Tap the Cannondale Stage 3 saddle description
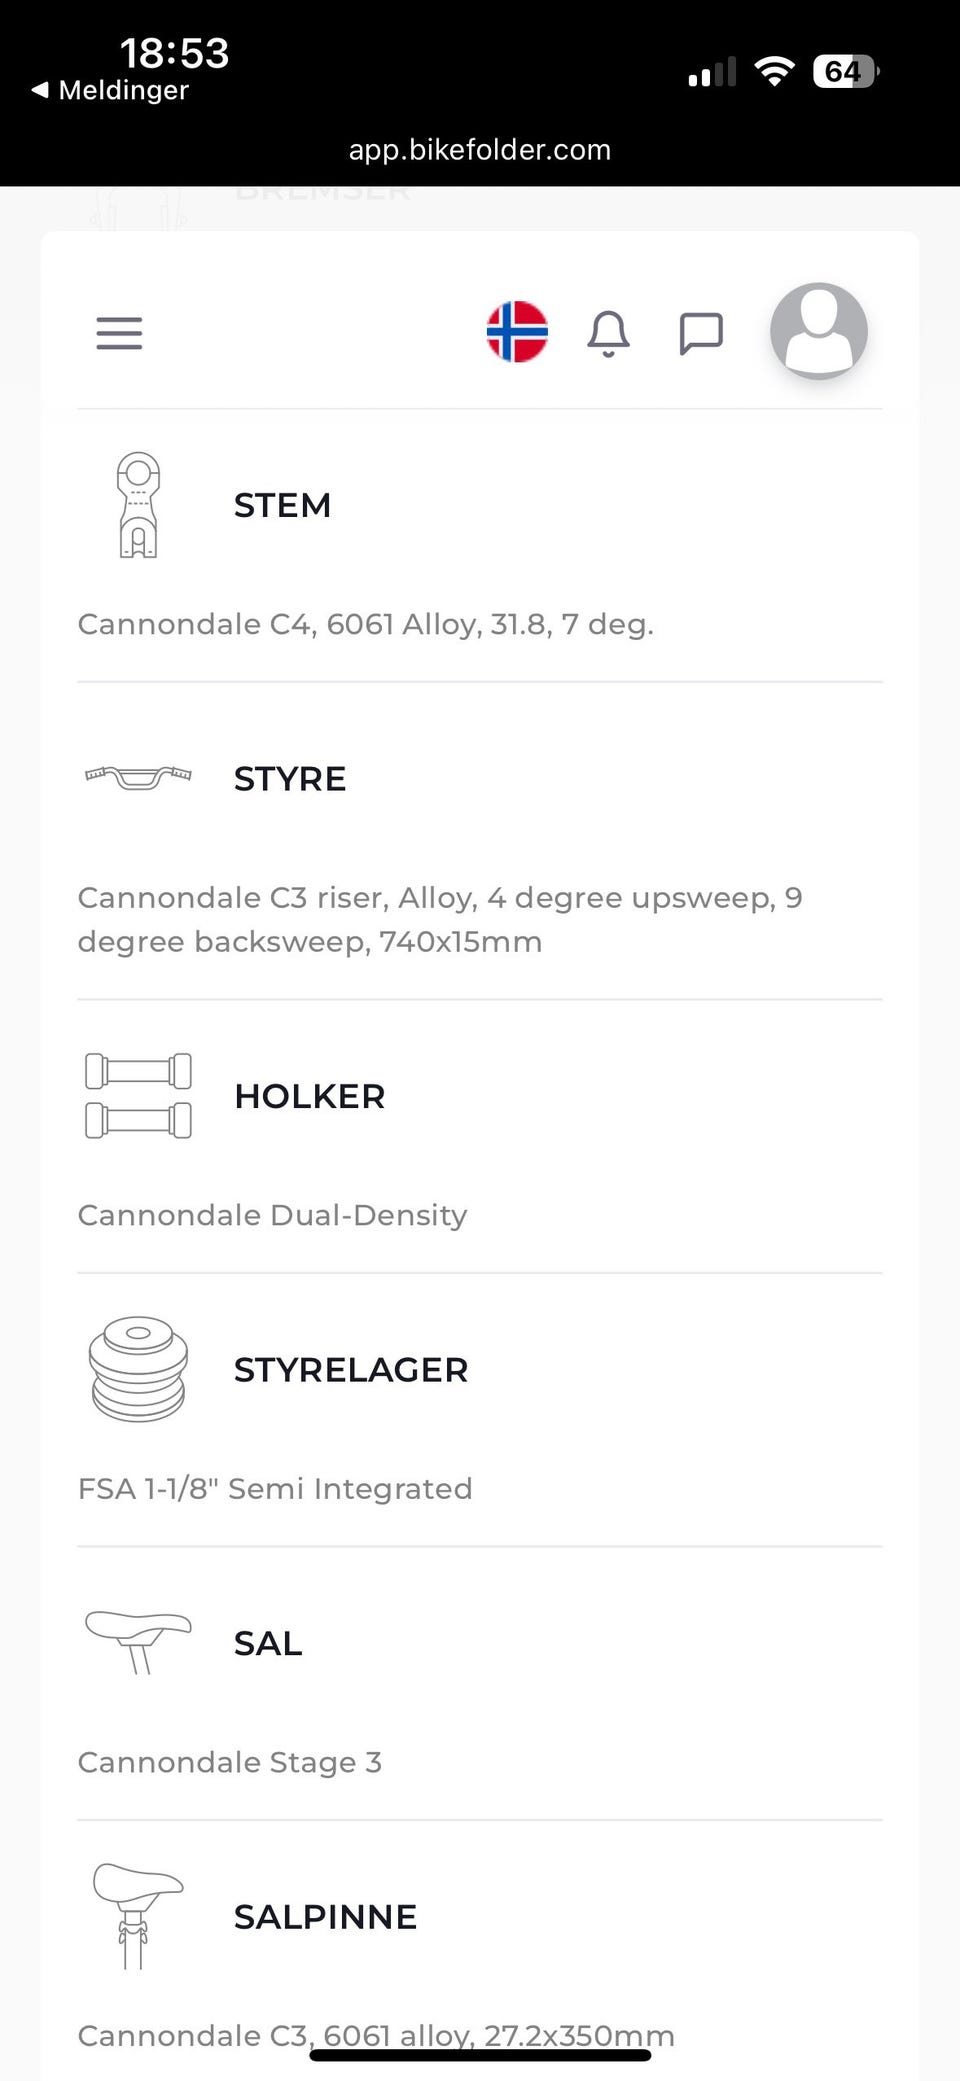Viewport: 960px width, 2081px height. [x=230, y=1762]
